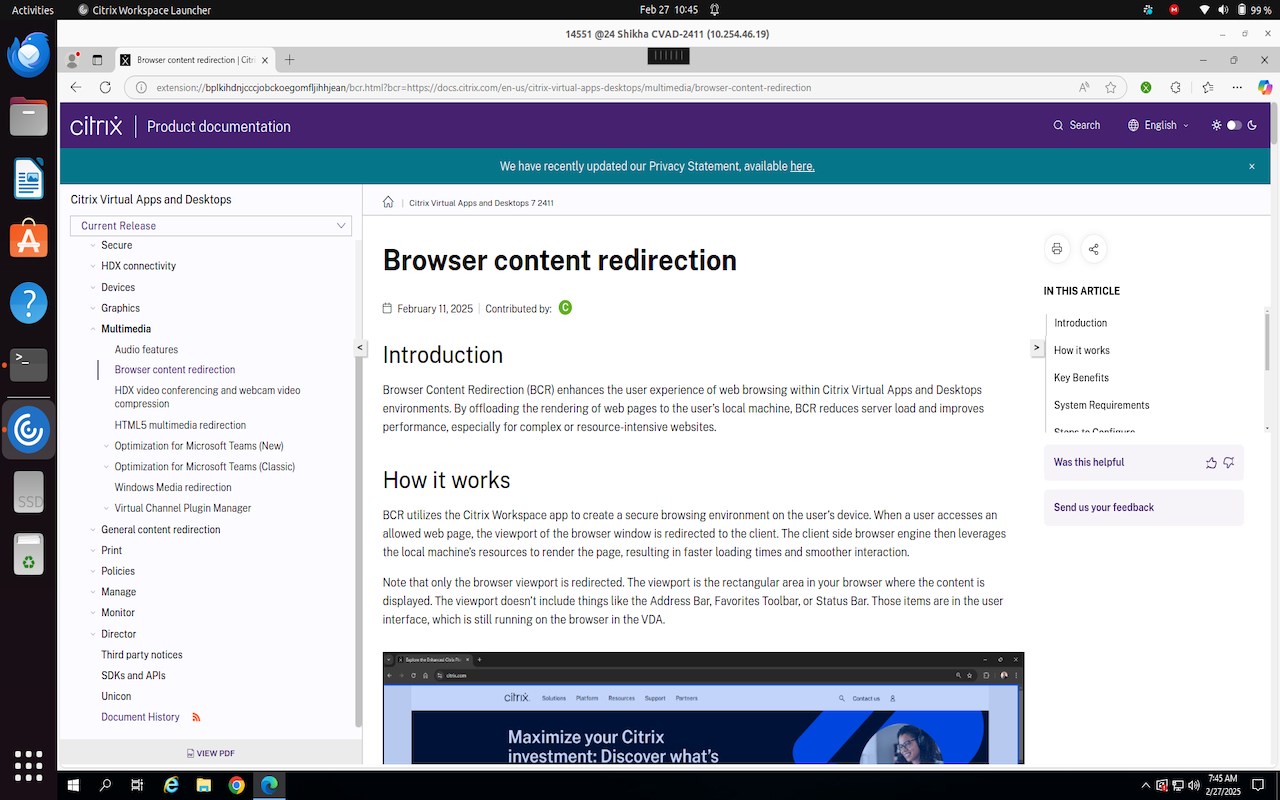This screenshot has height=800, width=1280.
Task: Collapse the right article panel with > arrow
Action: (x=1036, y=347)
